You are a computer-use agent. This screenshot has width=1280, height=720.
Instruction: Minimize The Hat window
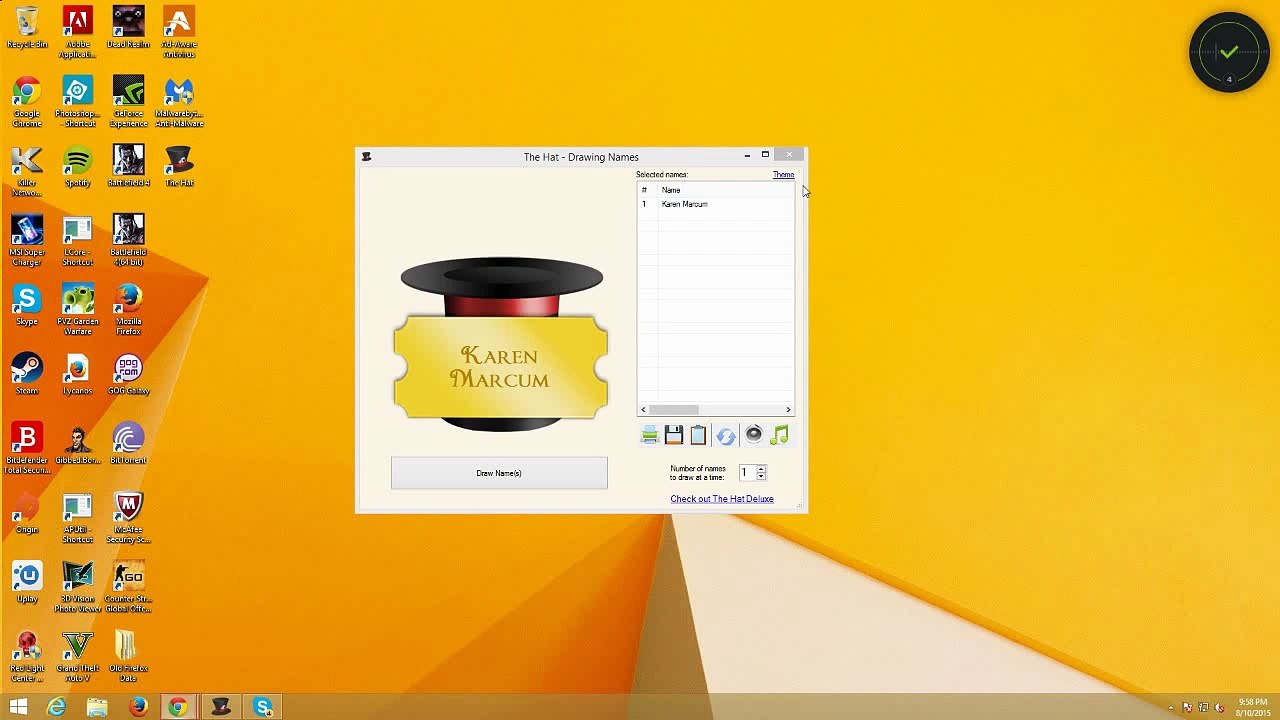tap(747, 155)
